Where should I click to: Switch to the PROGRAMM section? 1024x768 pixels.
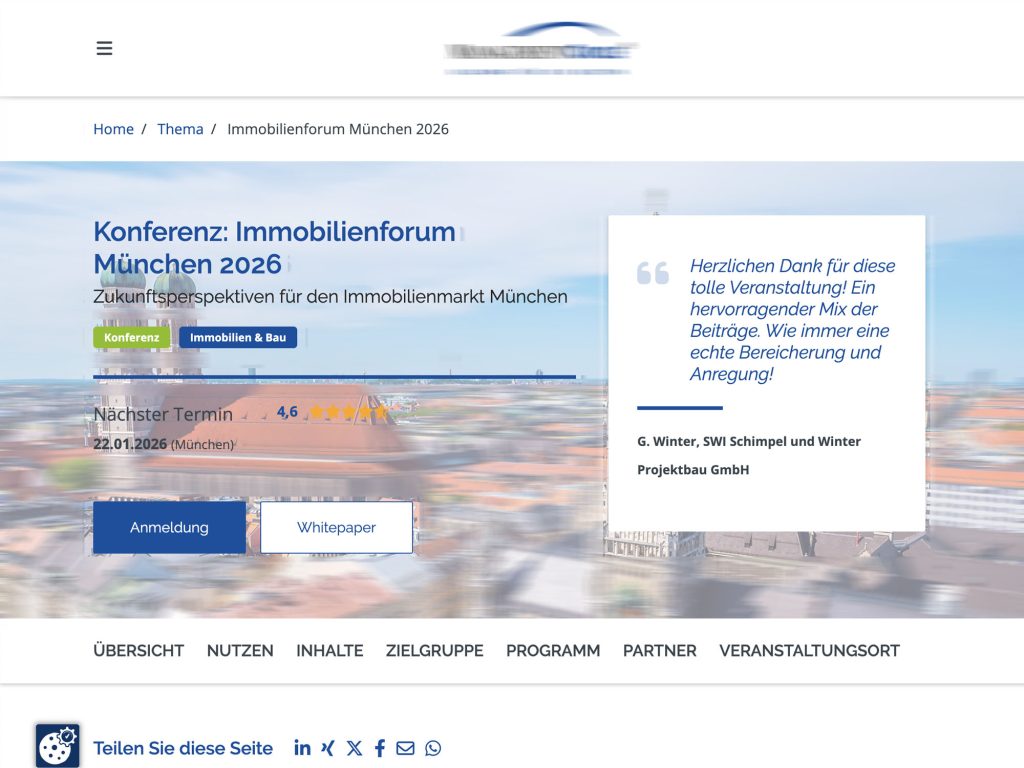(x=554, y=650)
